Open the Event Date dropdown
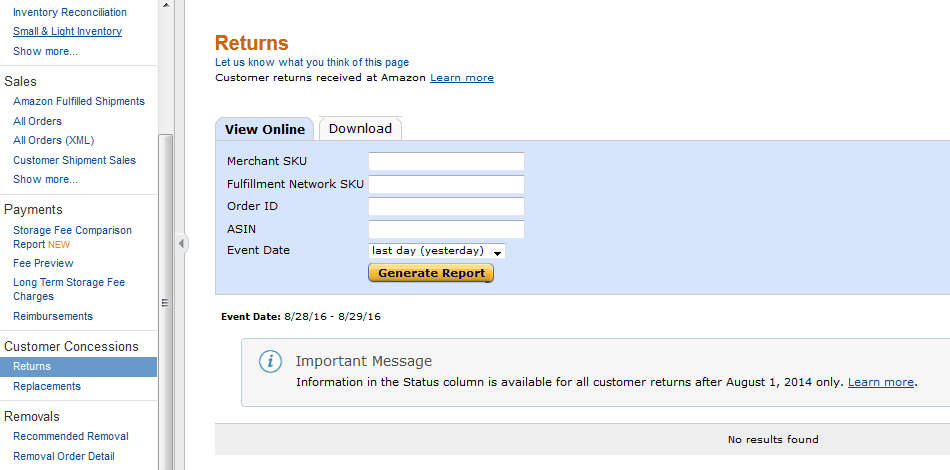Image resolution: width=950 pixels, height=470 pixels. tap(437, 251)
